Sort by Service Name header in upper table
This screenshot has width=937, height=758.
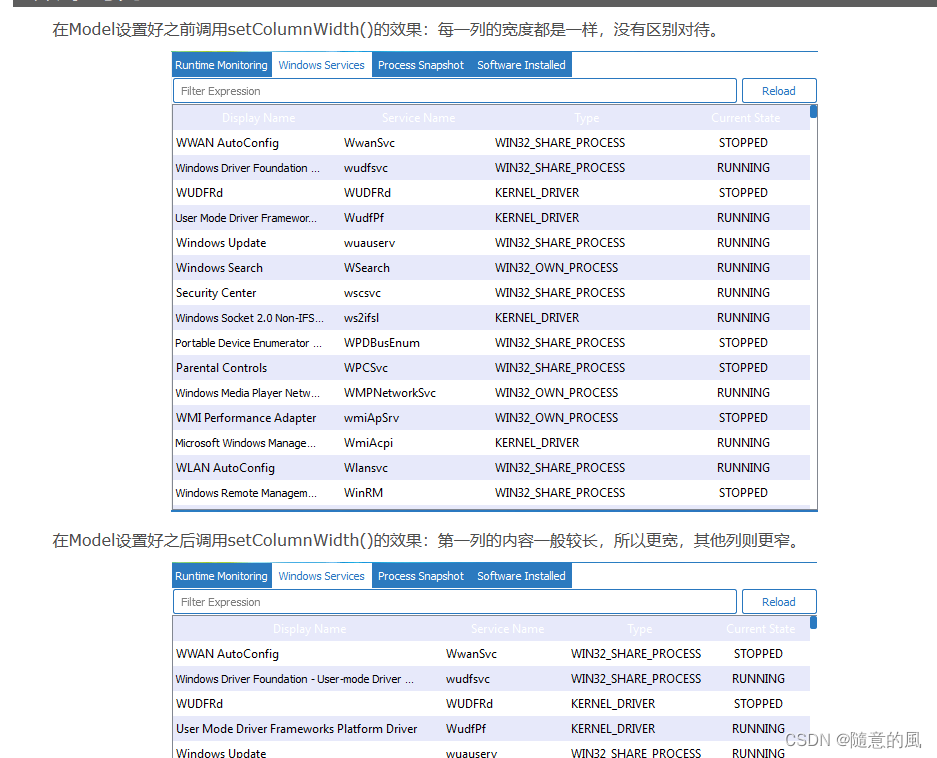coord(418,118)
